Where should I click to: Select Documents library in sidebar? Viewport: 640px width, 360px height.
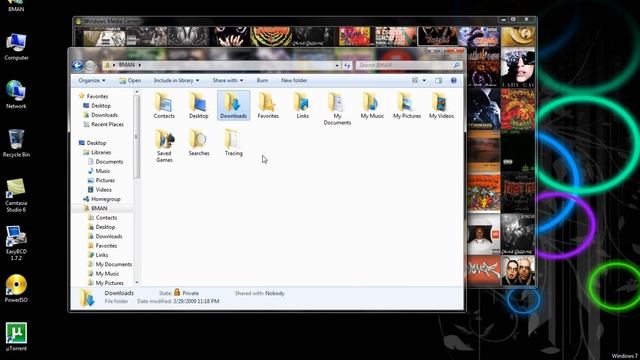pos(105,162)
